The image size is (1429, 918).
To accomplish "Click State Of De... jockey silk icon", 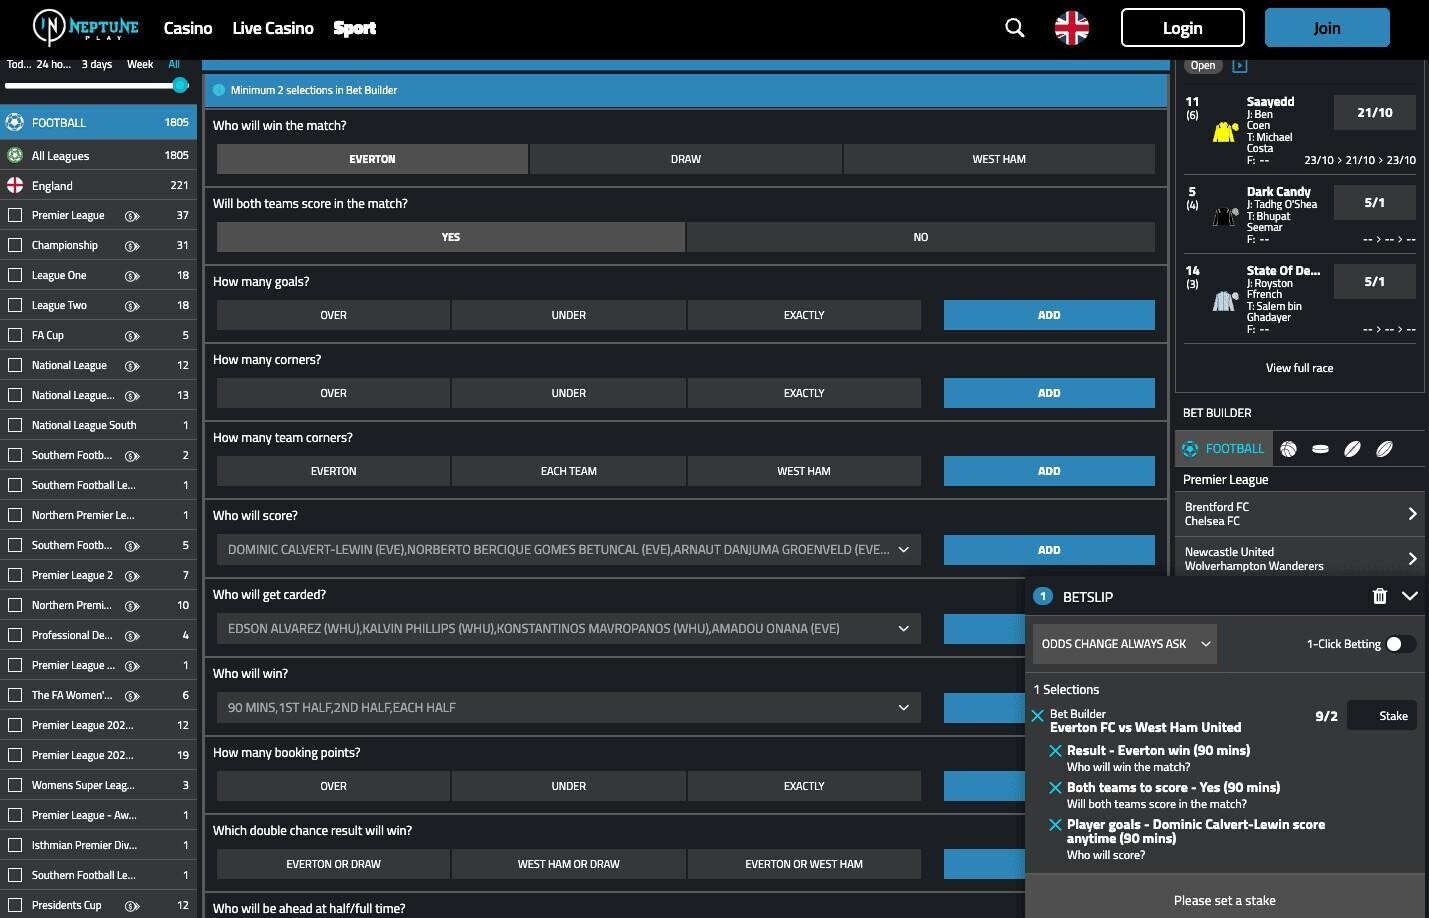I will click(x=1225, y=300).
